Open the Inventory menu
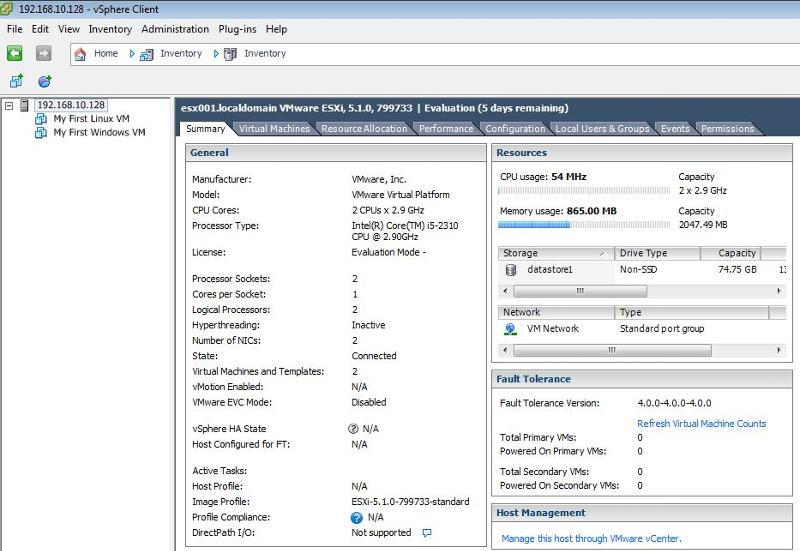 (110, 29)
